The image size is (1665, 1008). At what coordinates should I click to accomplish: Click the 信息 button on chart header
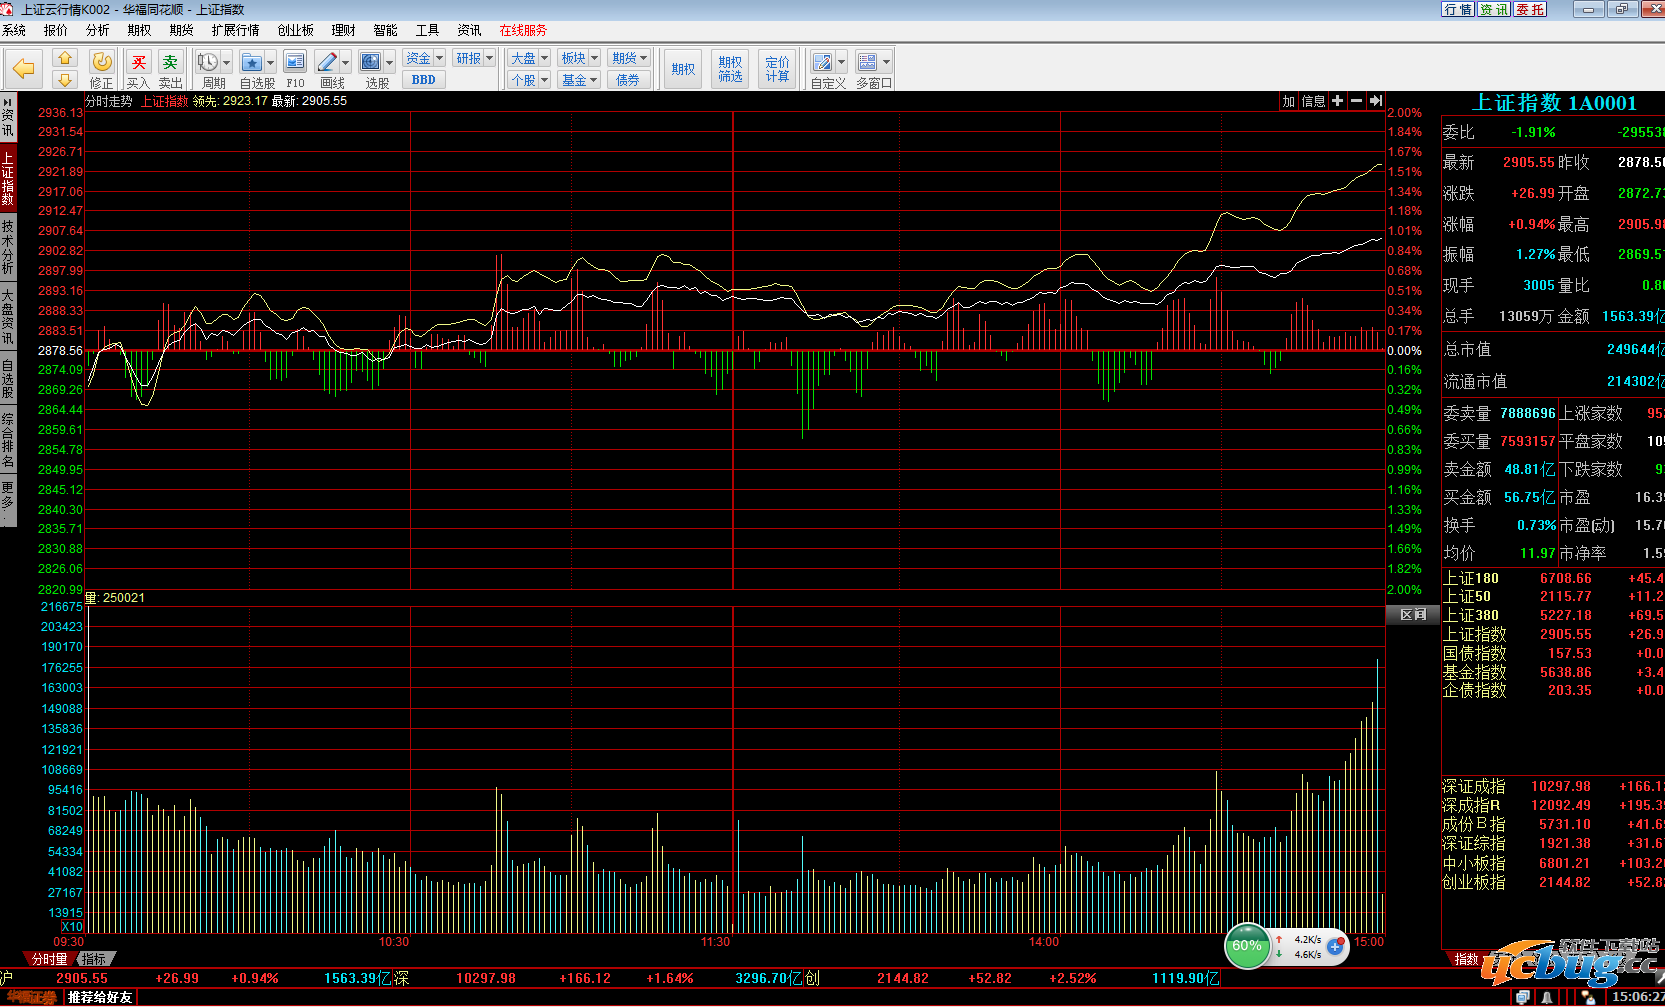click(1313, 101)
